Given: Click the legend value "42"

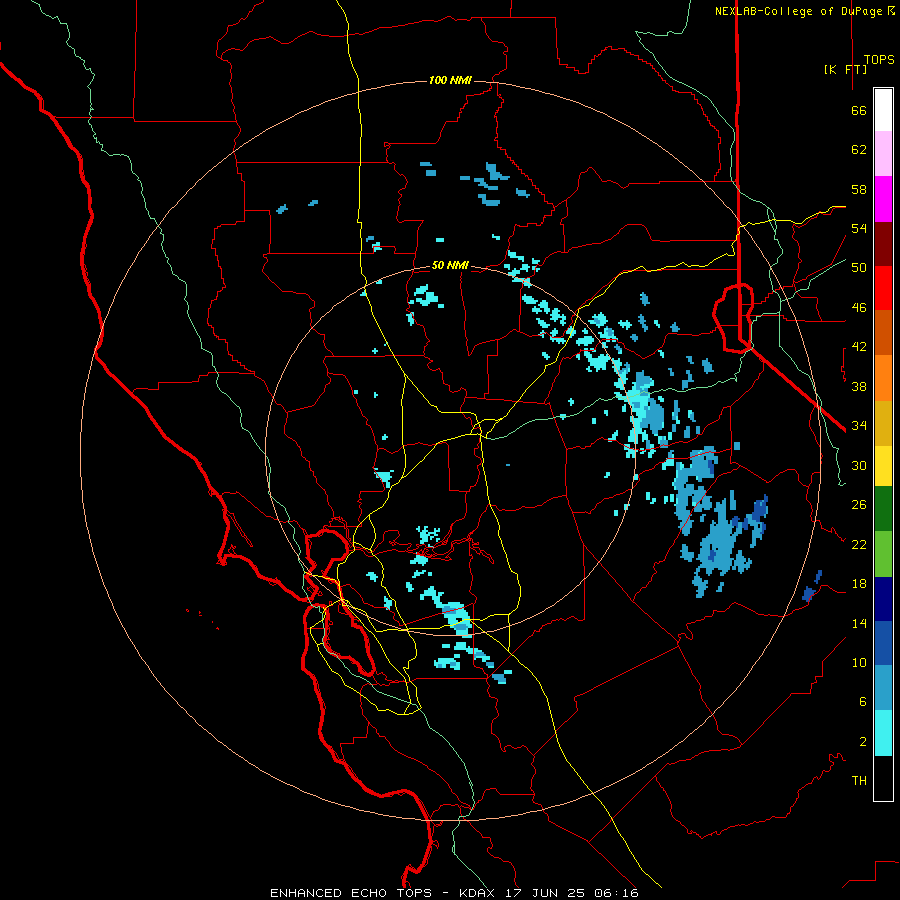Looking at the screenshot, I should click(859, 347).
